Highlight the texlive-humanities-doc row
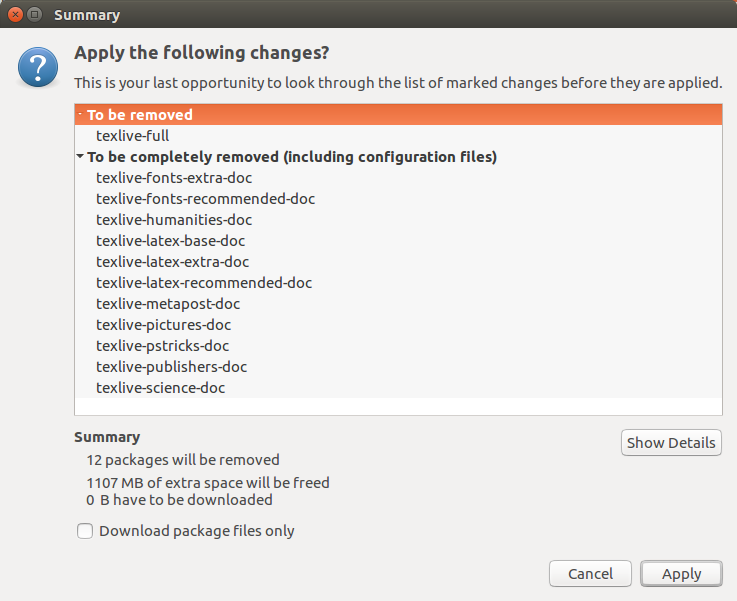This screenshot has height=601, width=737. point(174,220)
